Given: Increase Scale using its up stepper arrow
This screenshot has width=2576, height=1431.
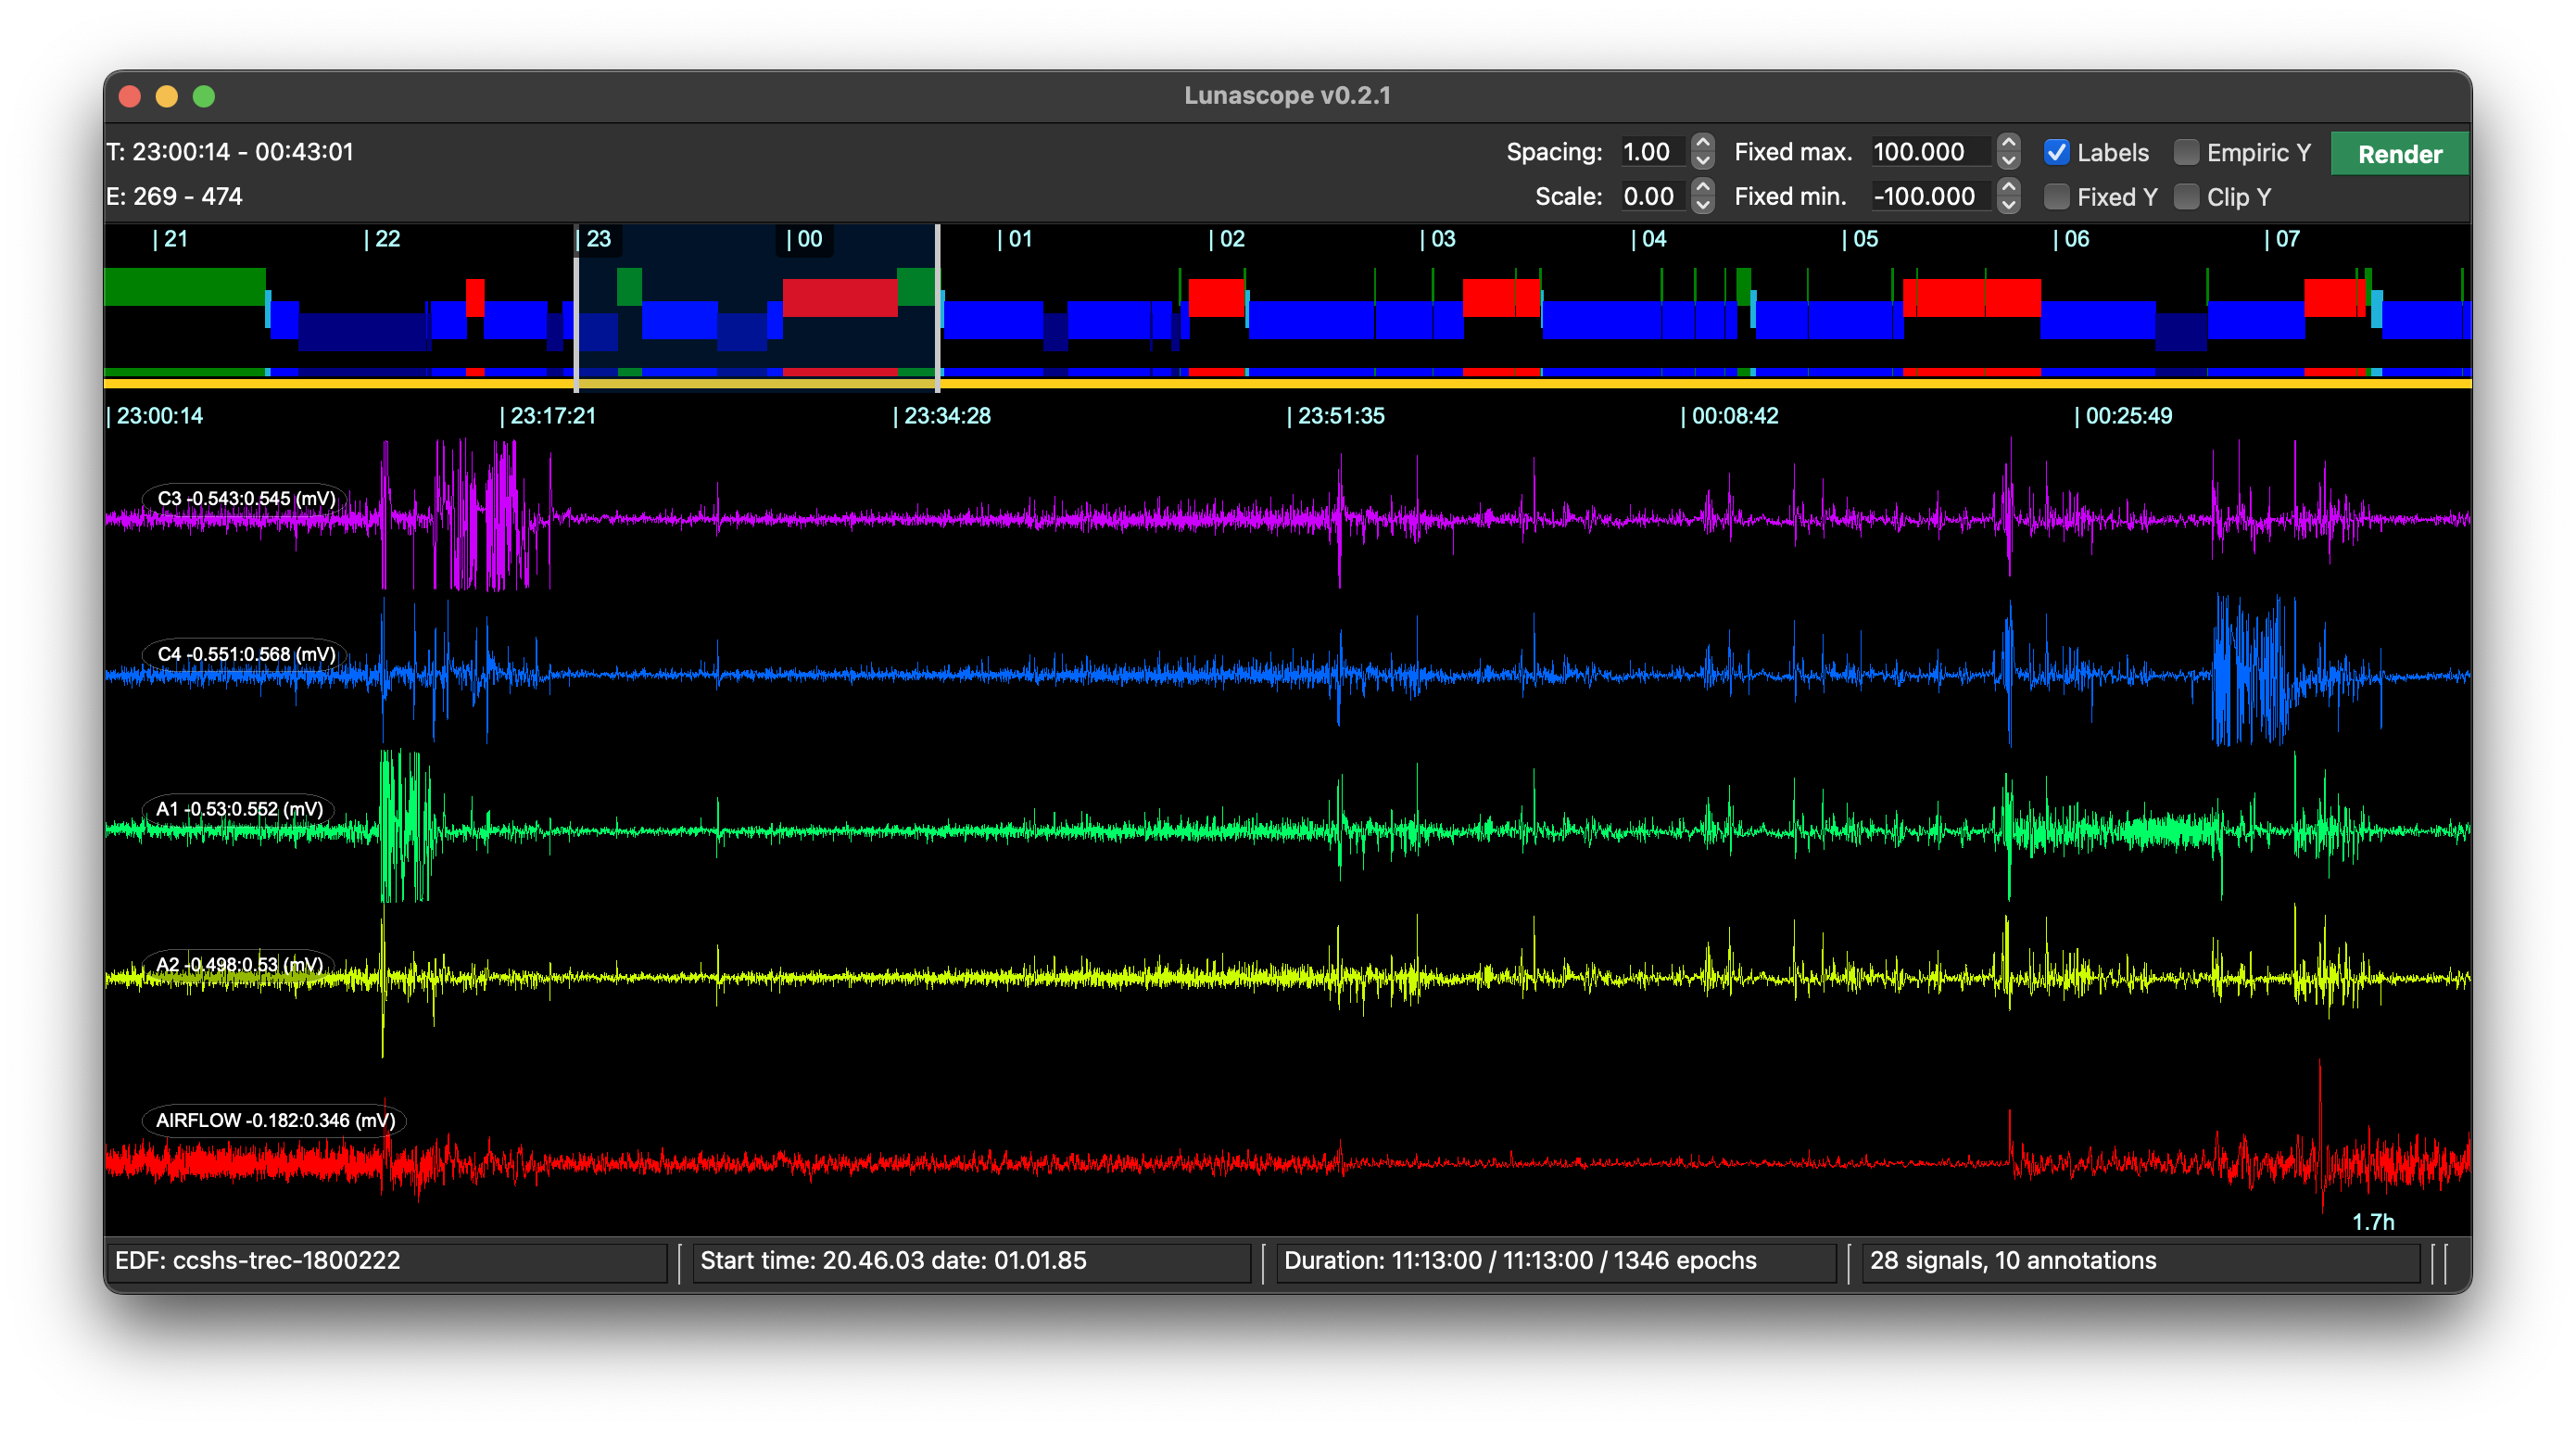Looking at the screenshot, I should [x=1703, y=187].
